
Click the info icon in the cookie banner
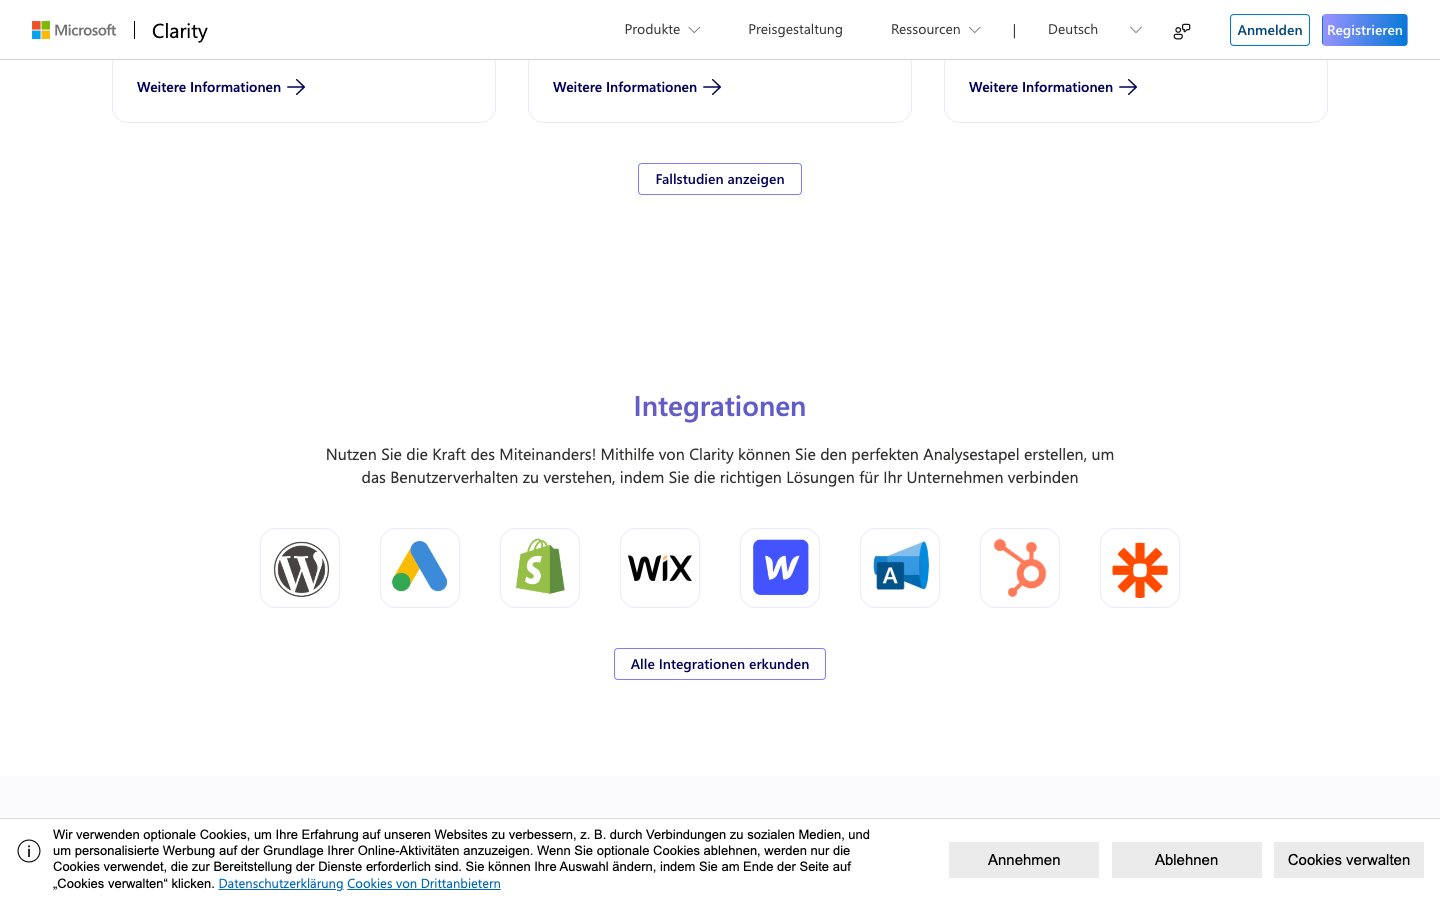coord(28,851)
